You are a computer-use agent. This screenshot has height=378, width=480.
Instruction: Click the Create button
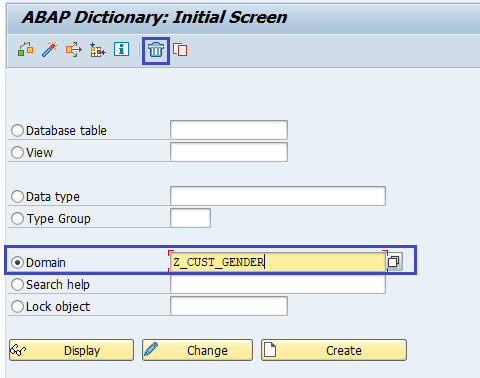[334, 350]
